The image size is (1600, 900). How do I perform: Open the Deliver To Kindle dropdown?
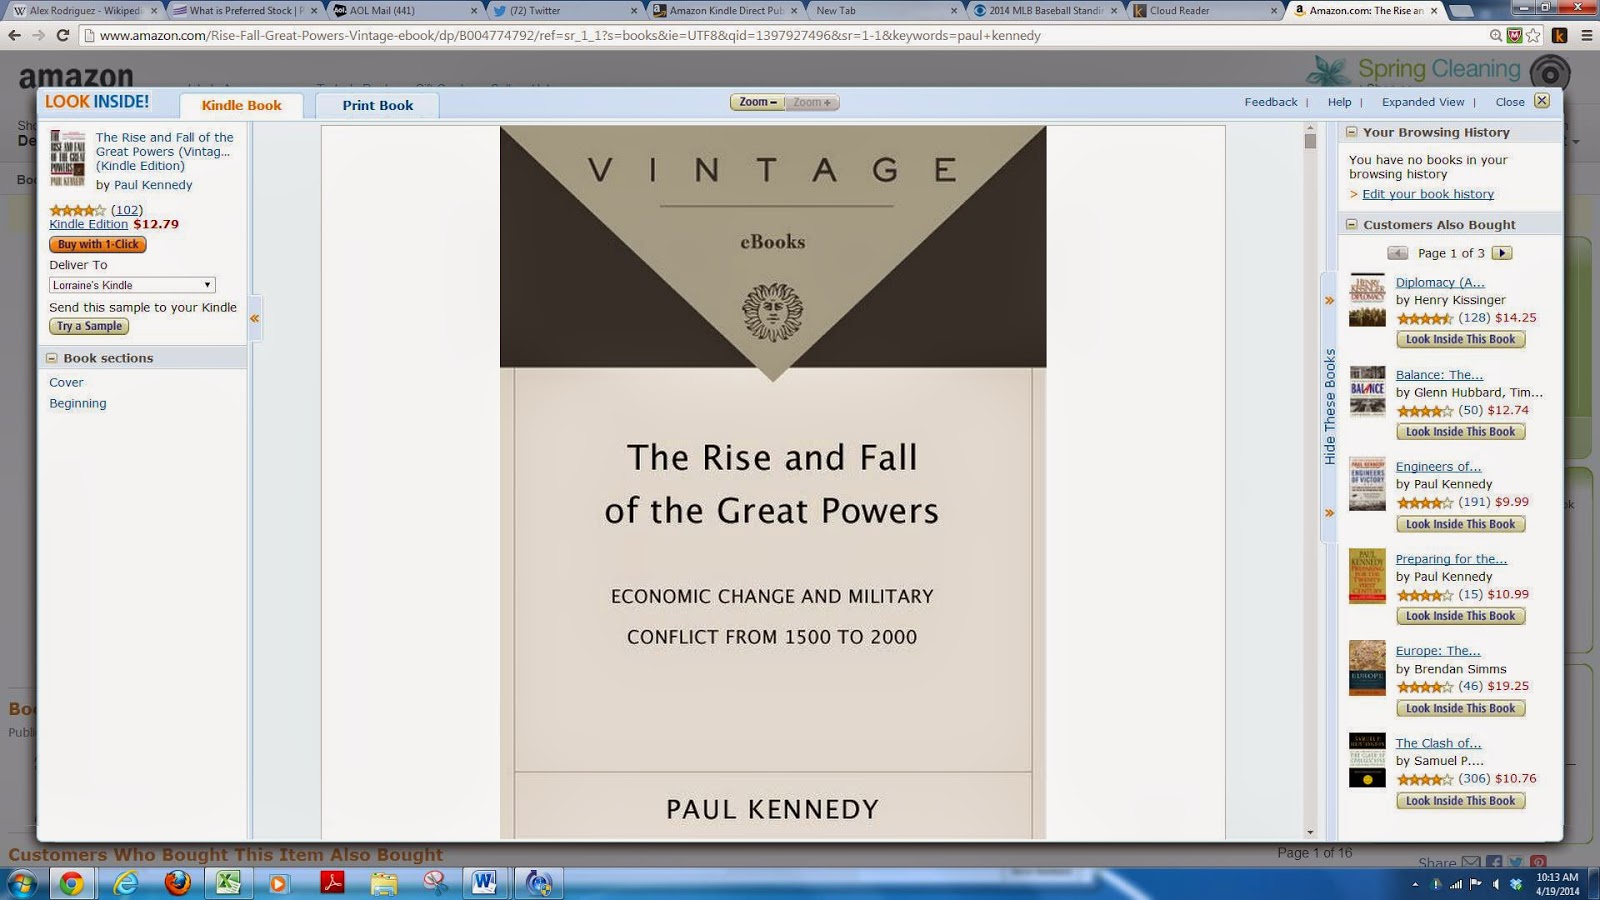pyautogui.click(x=132, y=285)
